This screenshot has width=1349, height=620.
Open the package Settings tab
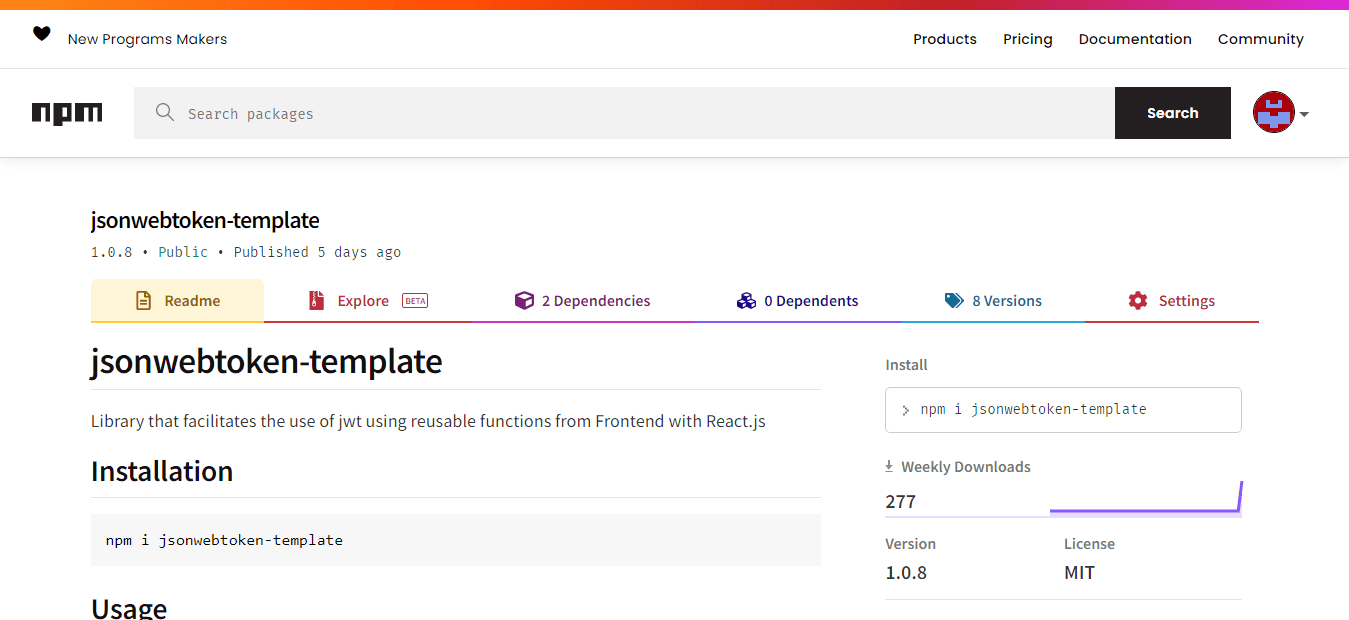point(1171,301)
